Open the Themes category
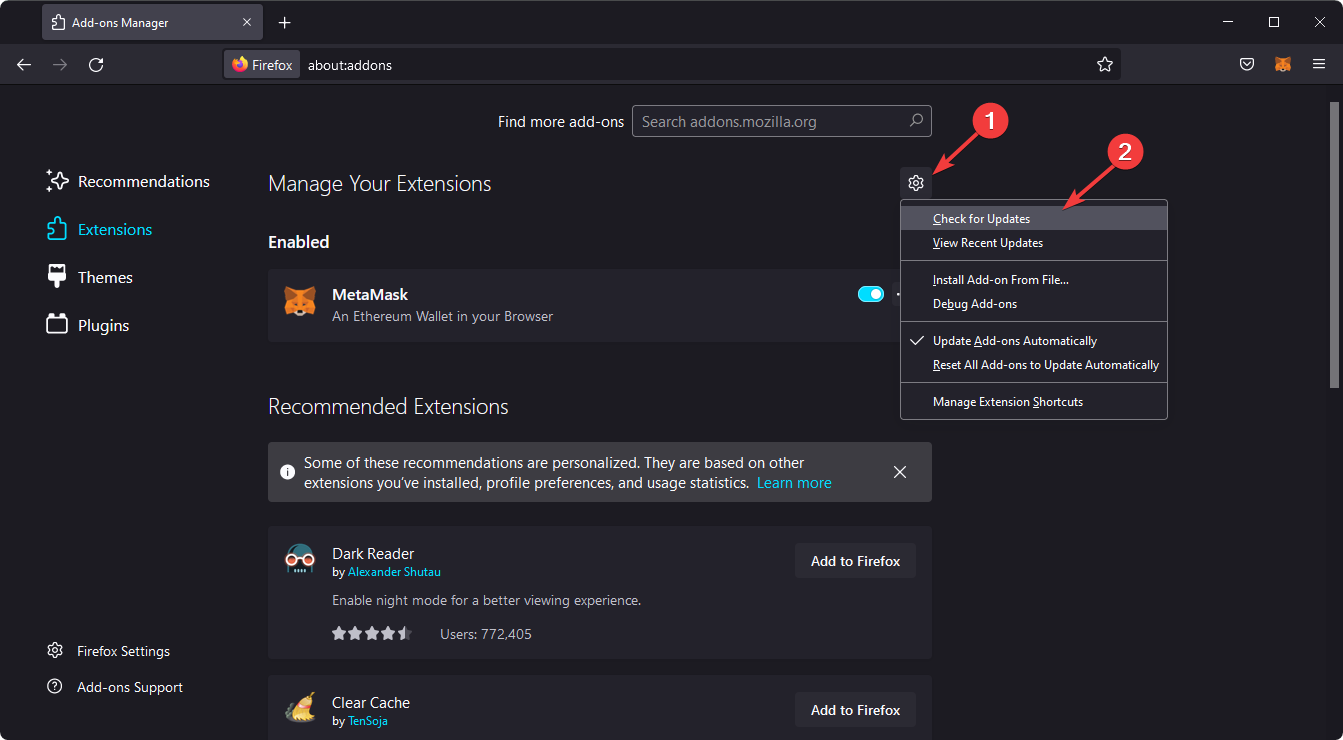The height and width of the screenshot is (740, 1343). (90, 277)
